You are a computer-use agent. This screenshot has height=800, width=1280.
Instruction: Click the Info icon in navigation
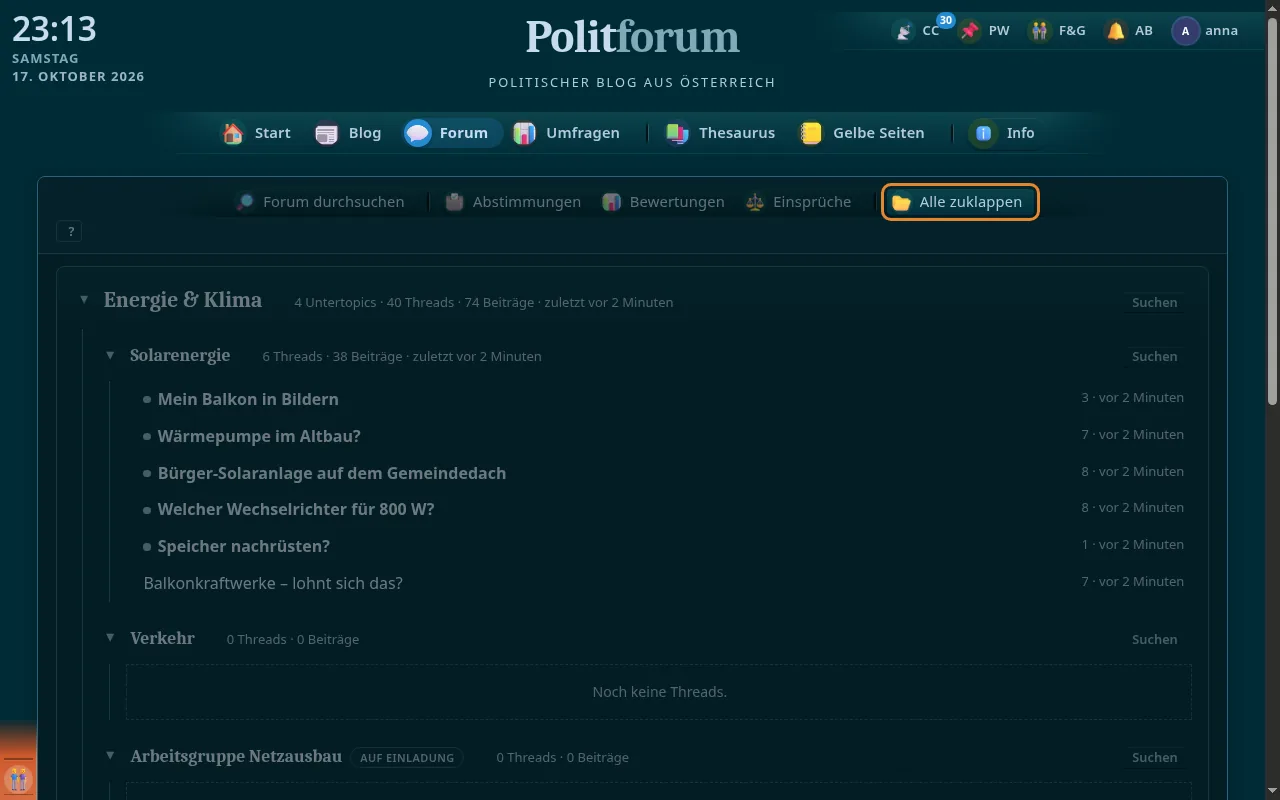tap(984, 133)
